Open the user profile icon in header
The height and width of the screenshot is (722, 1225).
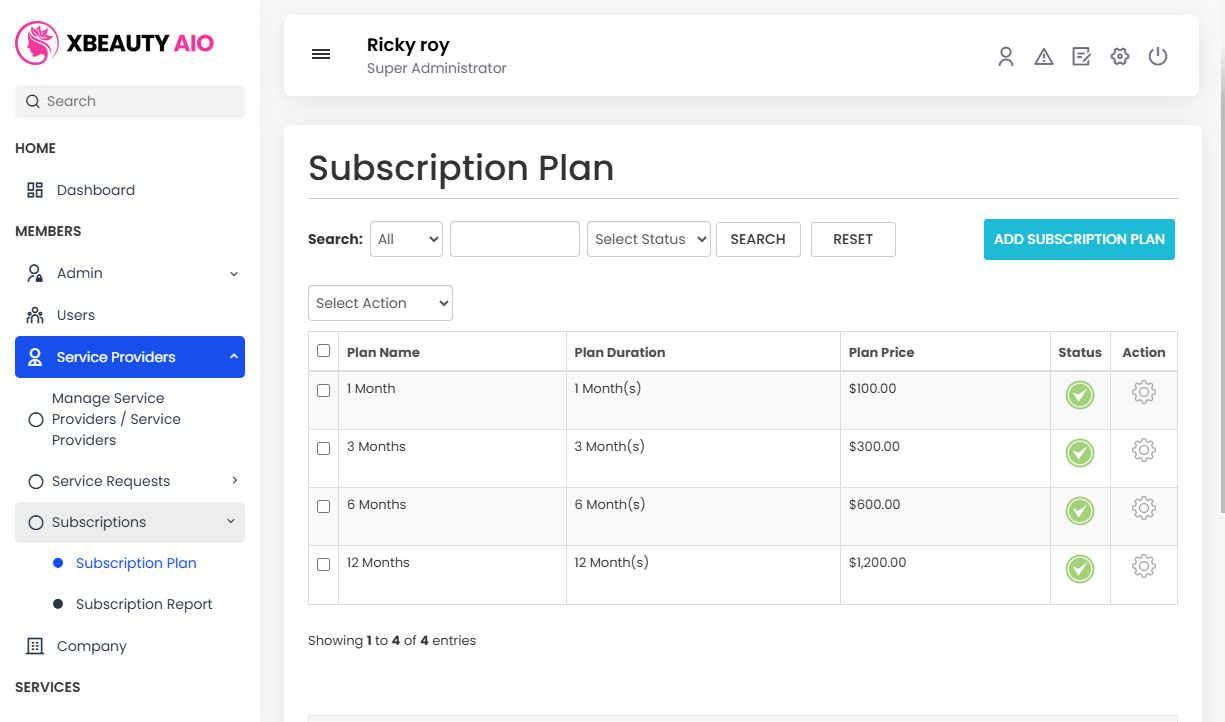1005,57
